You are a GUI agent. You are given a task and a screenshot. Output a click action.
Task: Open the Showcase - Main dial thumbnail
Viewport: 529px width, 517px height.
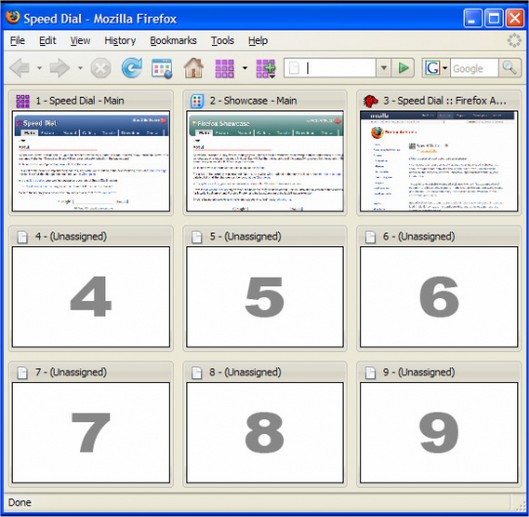click(265, 161)
